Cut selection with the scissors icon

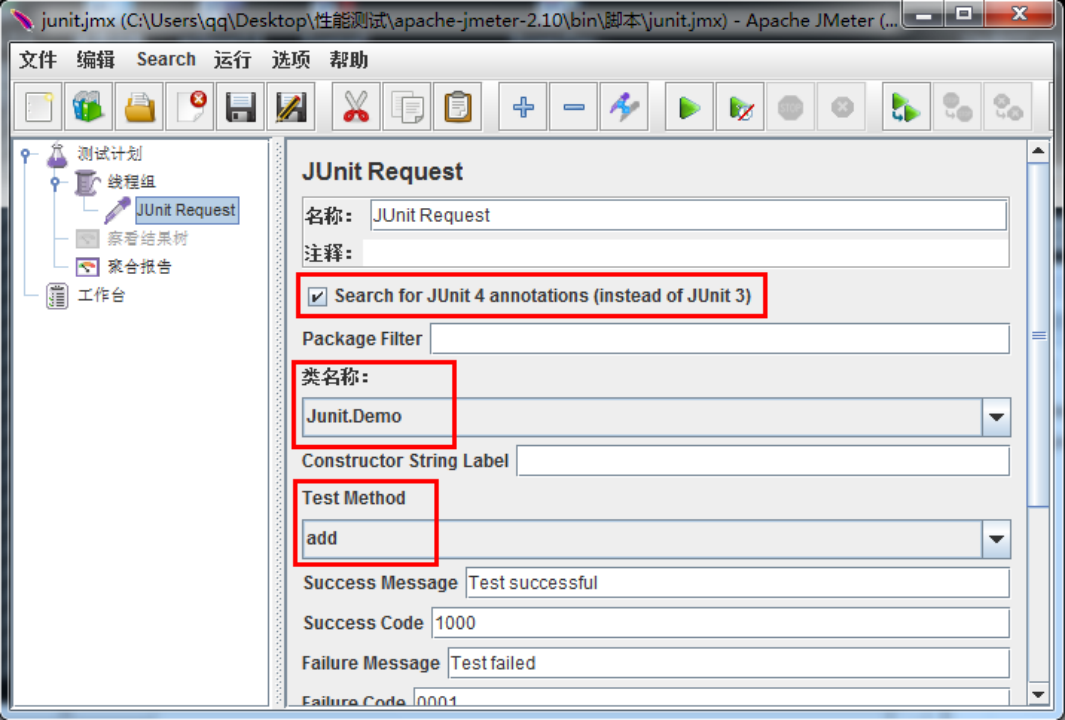pyautogui.click(x=356, y=107)
